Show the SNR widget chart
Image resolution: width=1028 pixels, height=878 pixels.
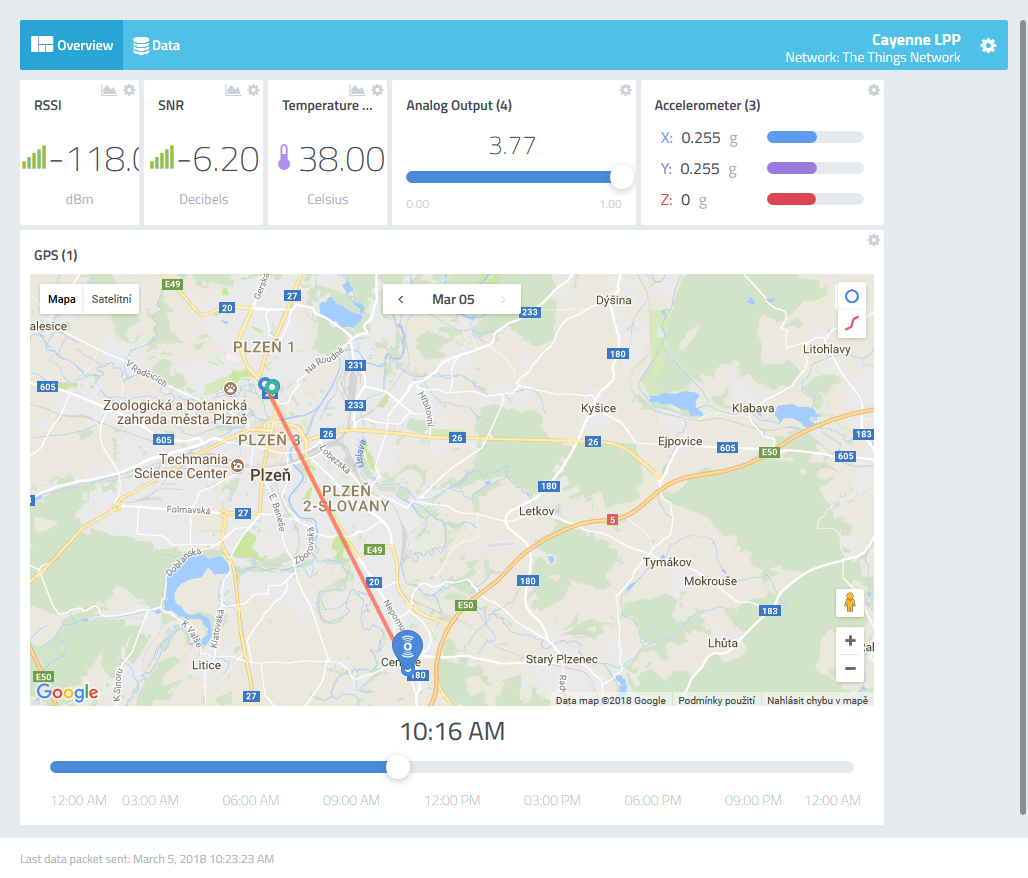233,90
